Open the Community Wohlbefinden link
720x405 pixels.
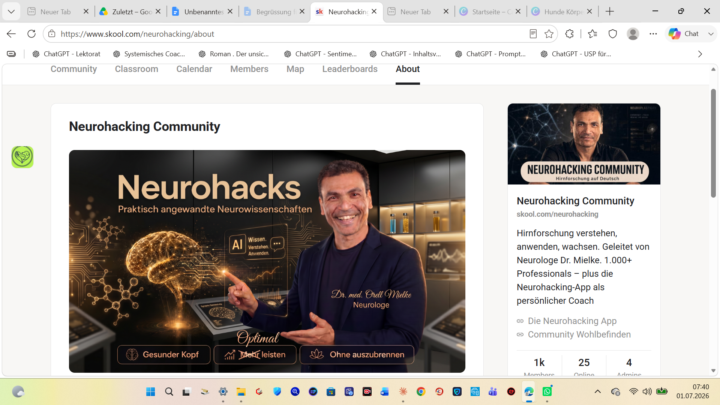point(579,334)
